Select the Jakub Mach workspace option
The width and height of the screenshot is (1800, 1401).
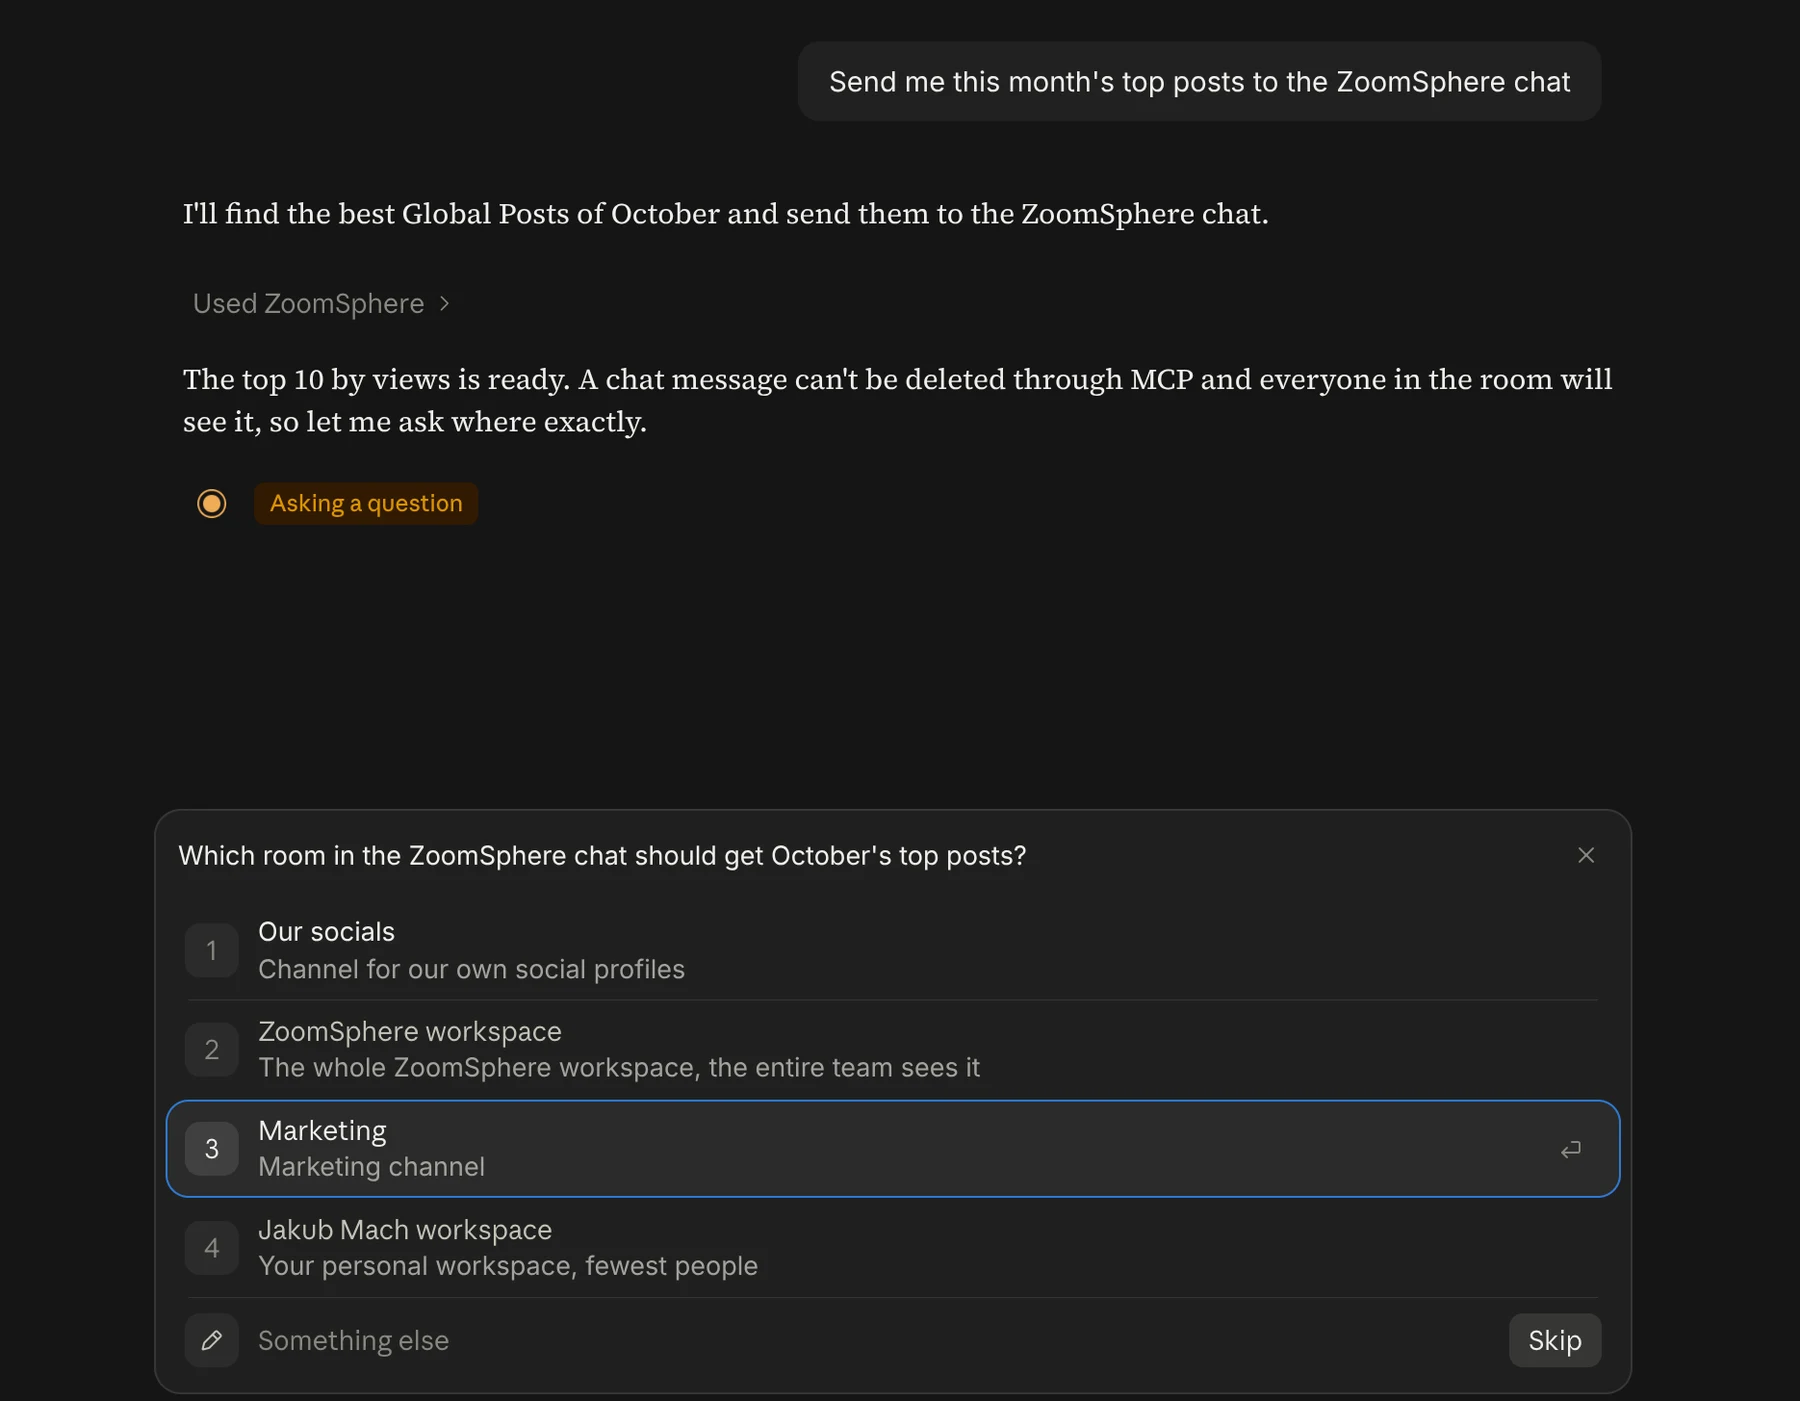(892, 1247)
